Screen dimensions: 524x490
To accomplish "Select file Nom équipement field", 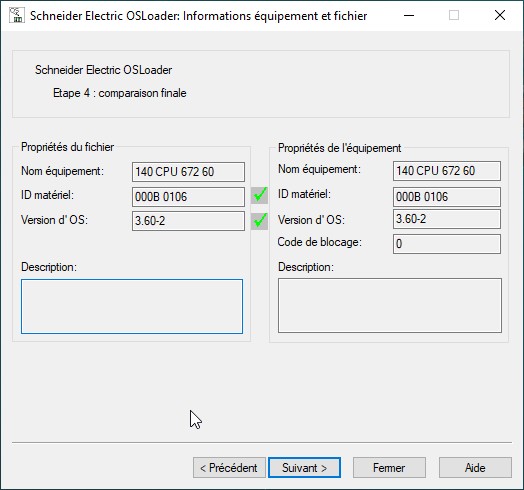I will (x=188, y=172).
